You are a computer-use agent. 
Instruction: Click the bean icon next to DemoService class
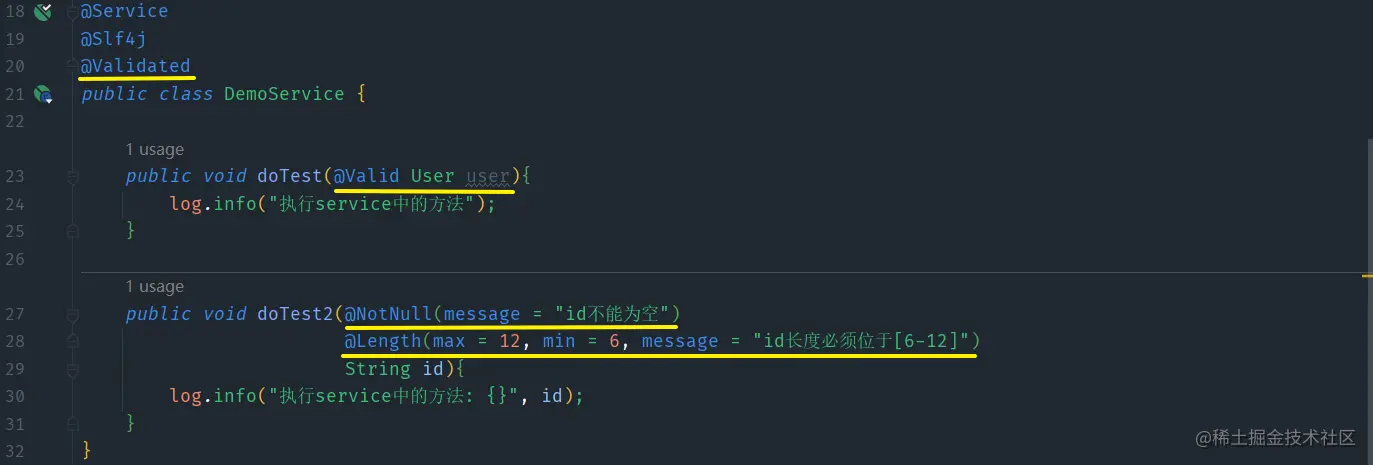(x=42, y=94)
